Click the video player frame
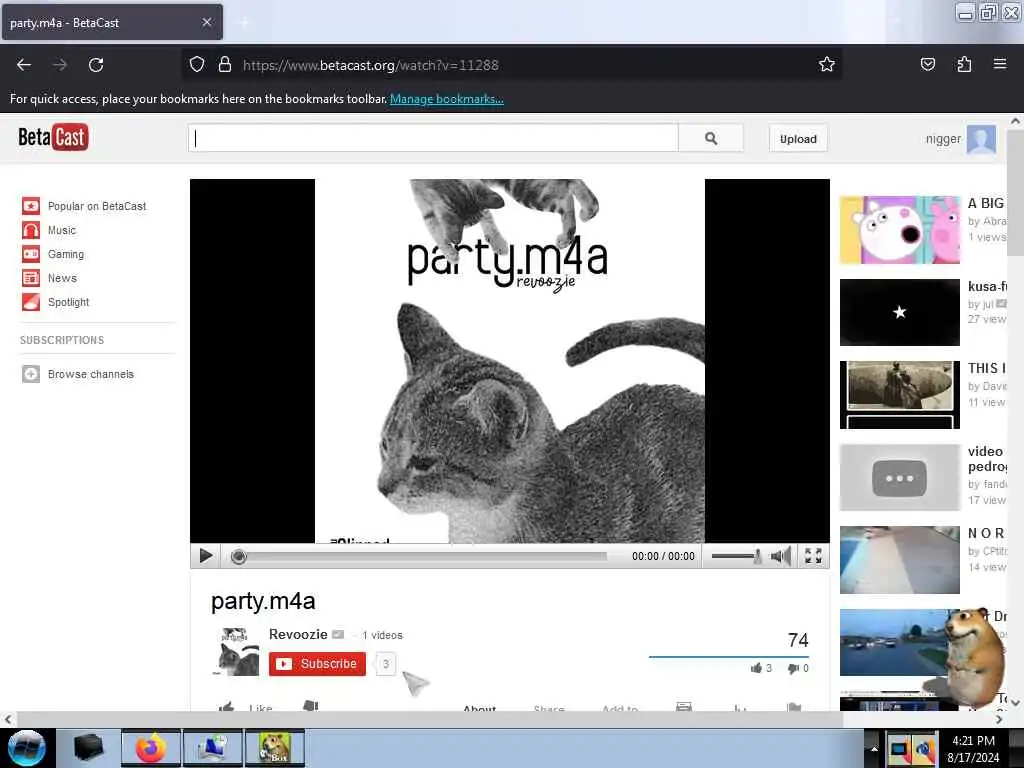 509,360
